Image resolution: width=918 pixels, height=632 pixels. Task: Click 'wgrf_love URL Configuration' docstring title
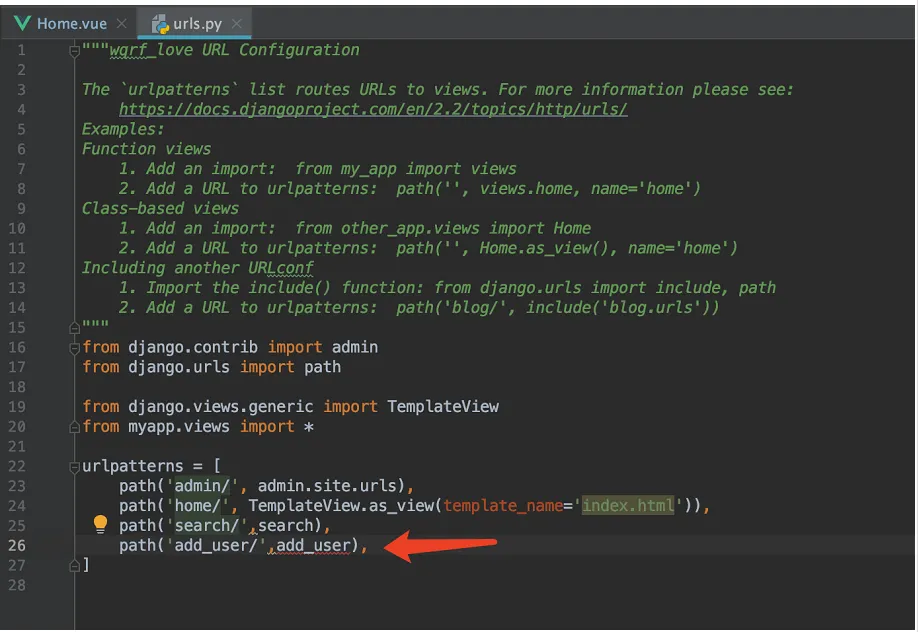pyautogui.click(x=234, y=50)
